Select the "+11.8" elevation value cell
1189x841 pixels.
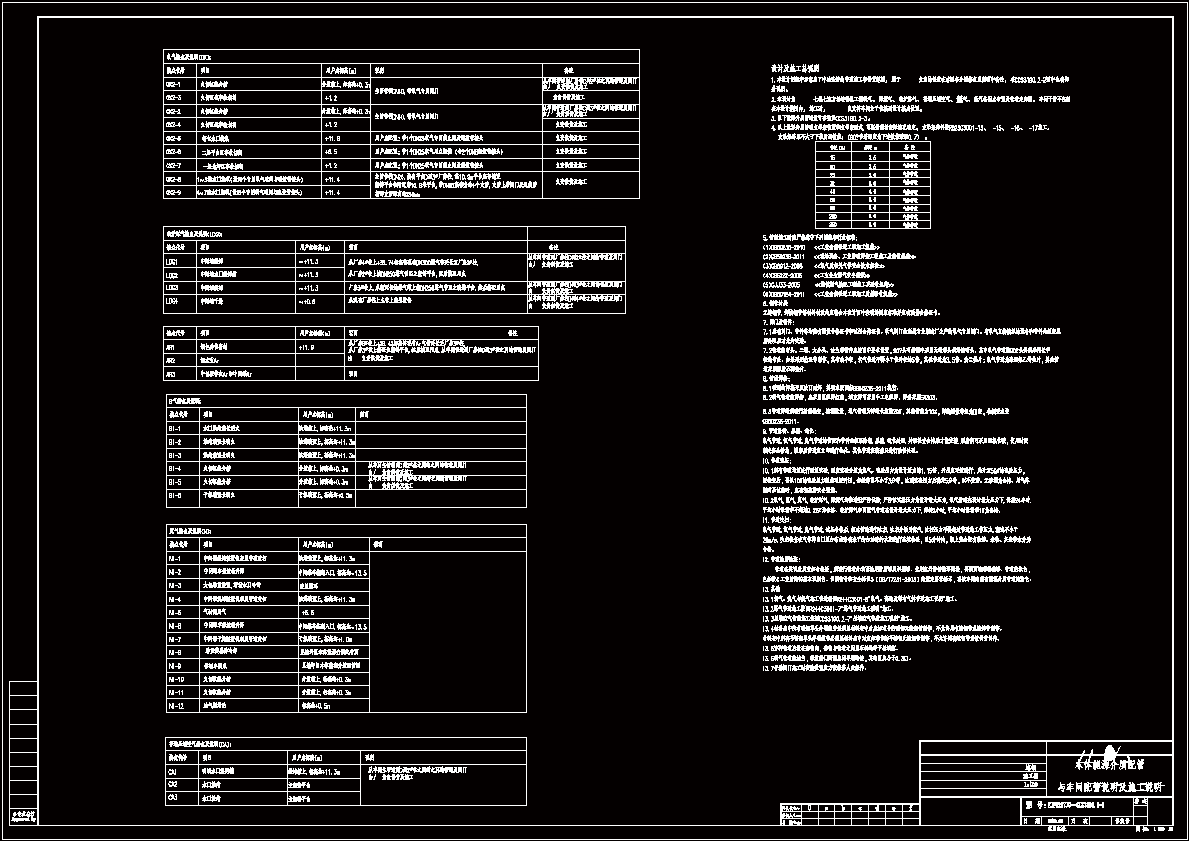tap(347, 138)
